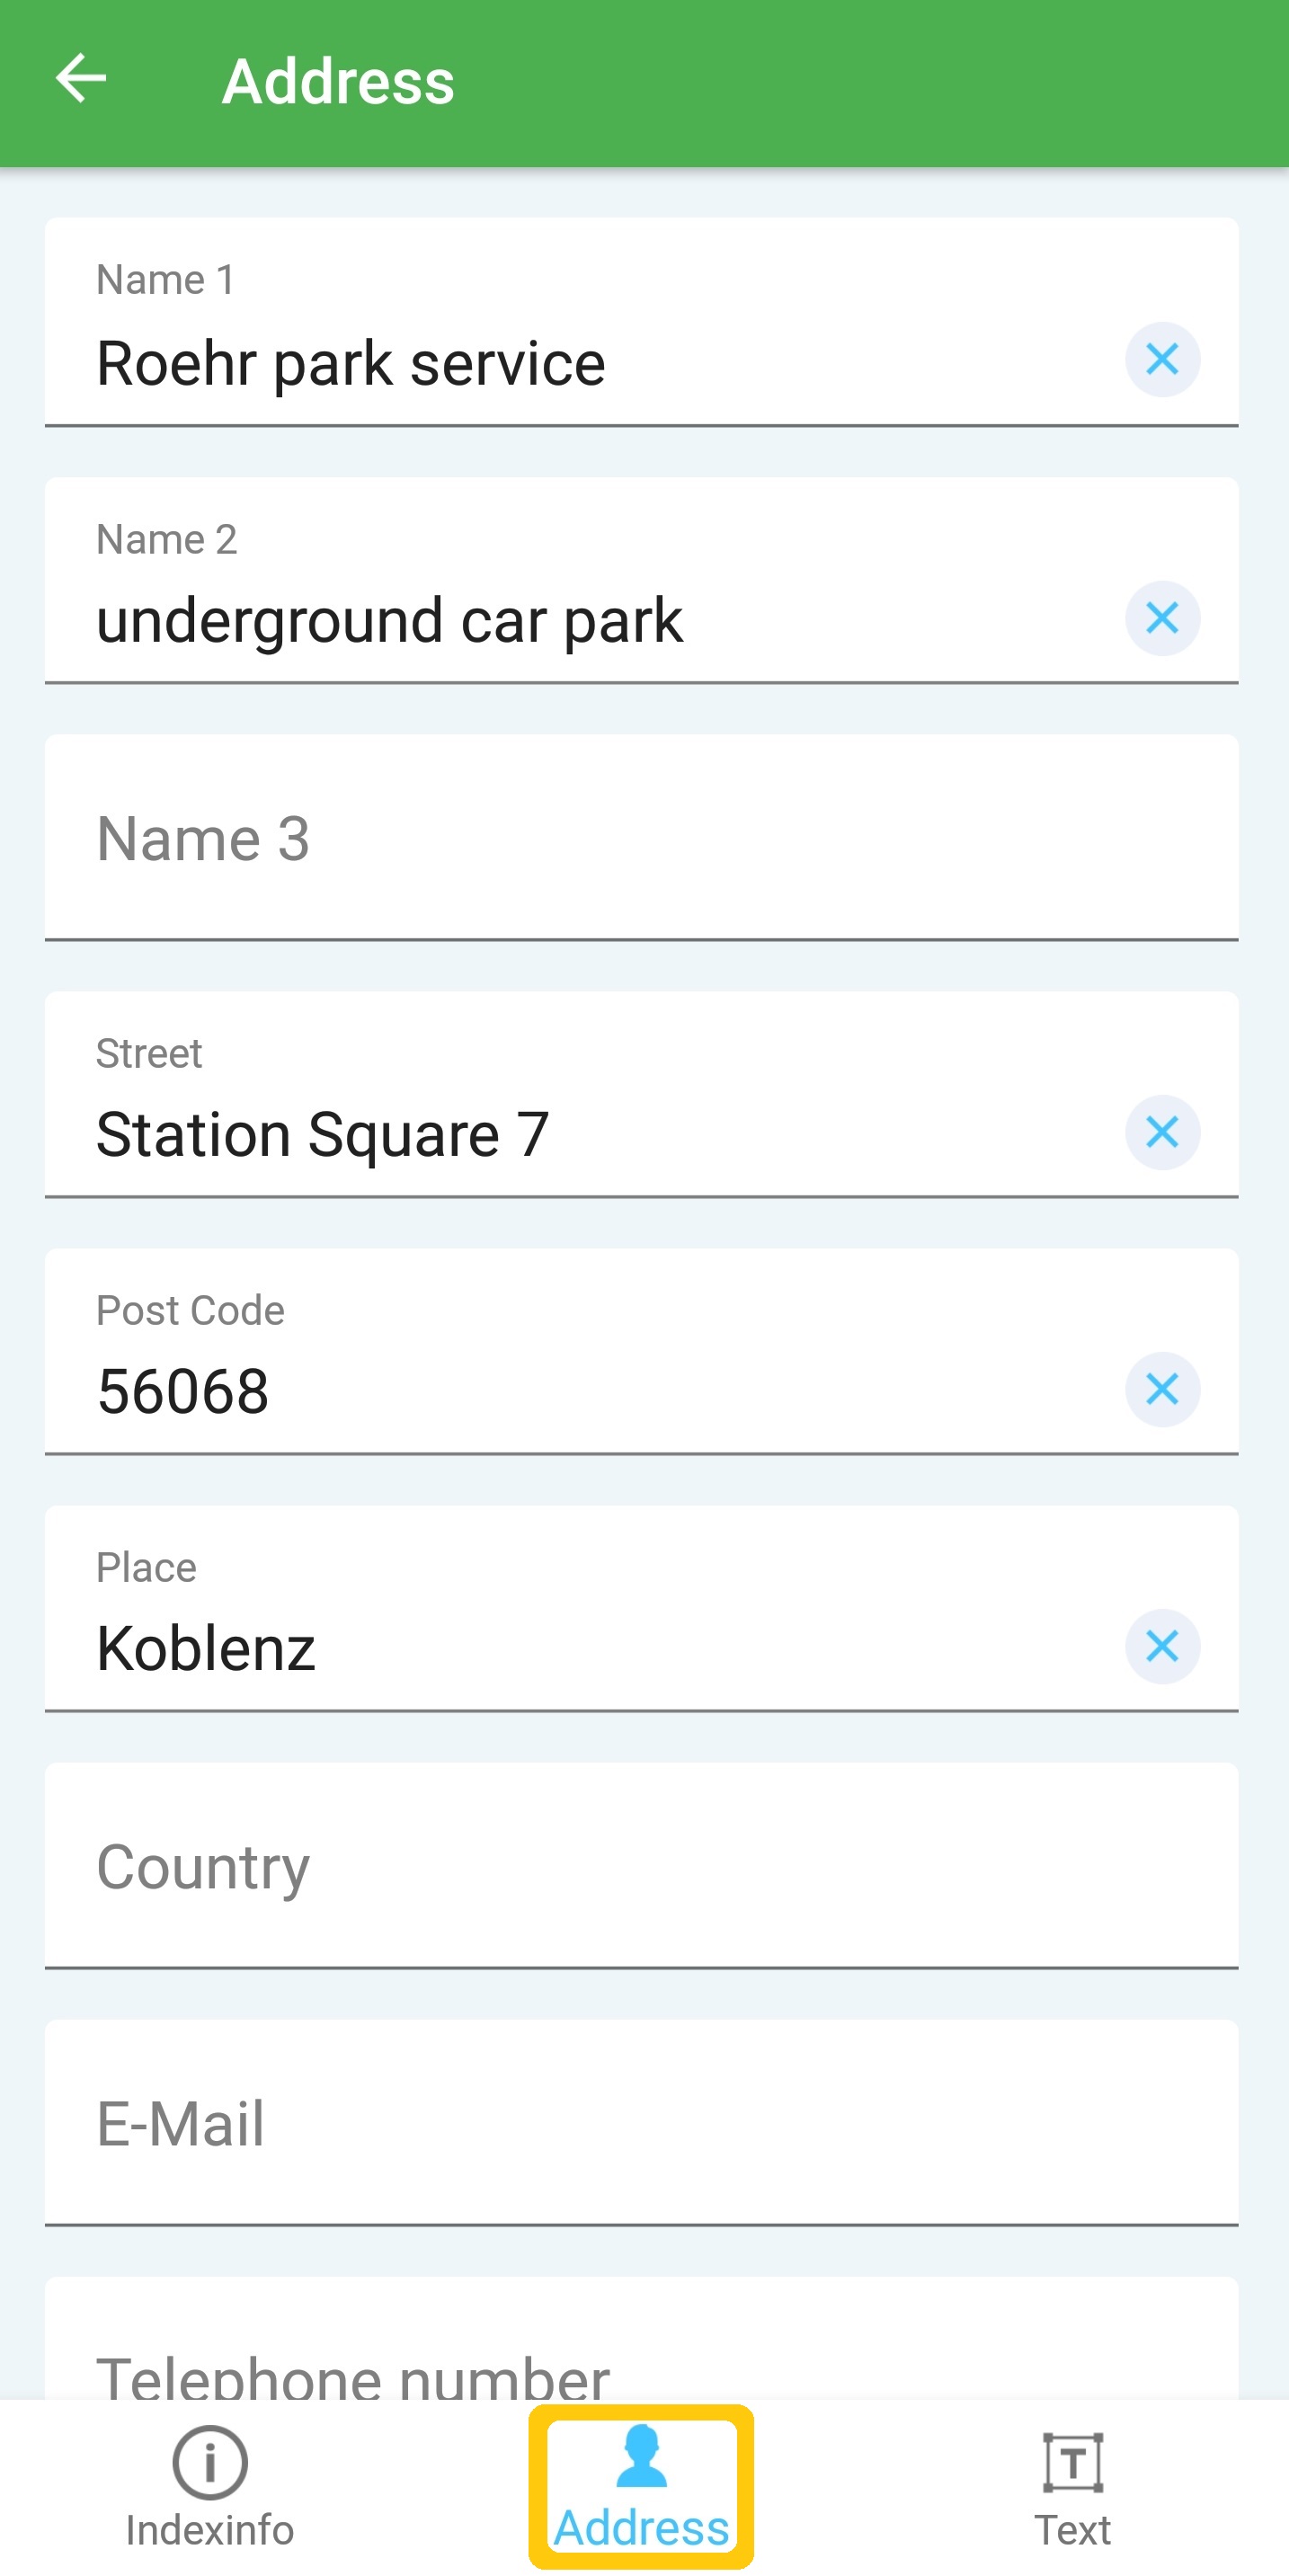Image resolution: width=1289 pixels, height=2576 pixels.
Task: Tap the Text tab T icon
Action: click(x=1072, y=2462)
